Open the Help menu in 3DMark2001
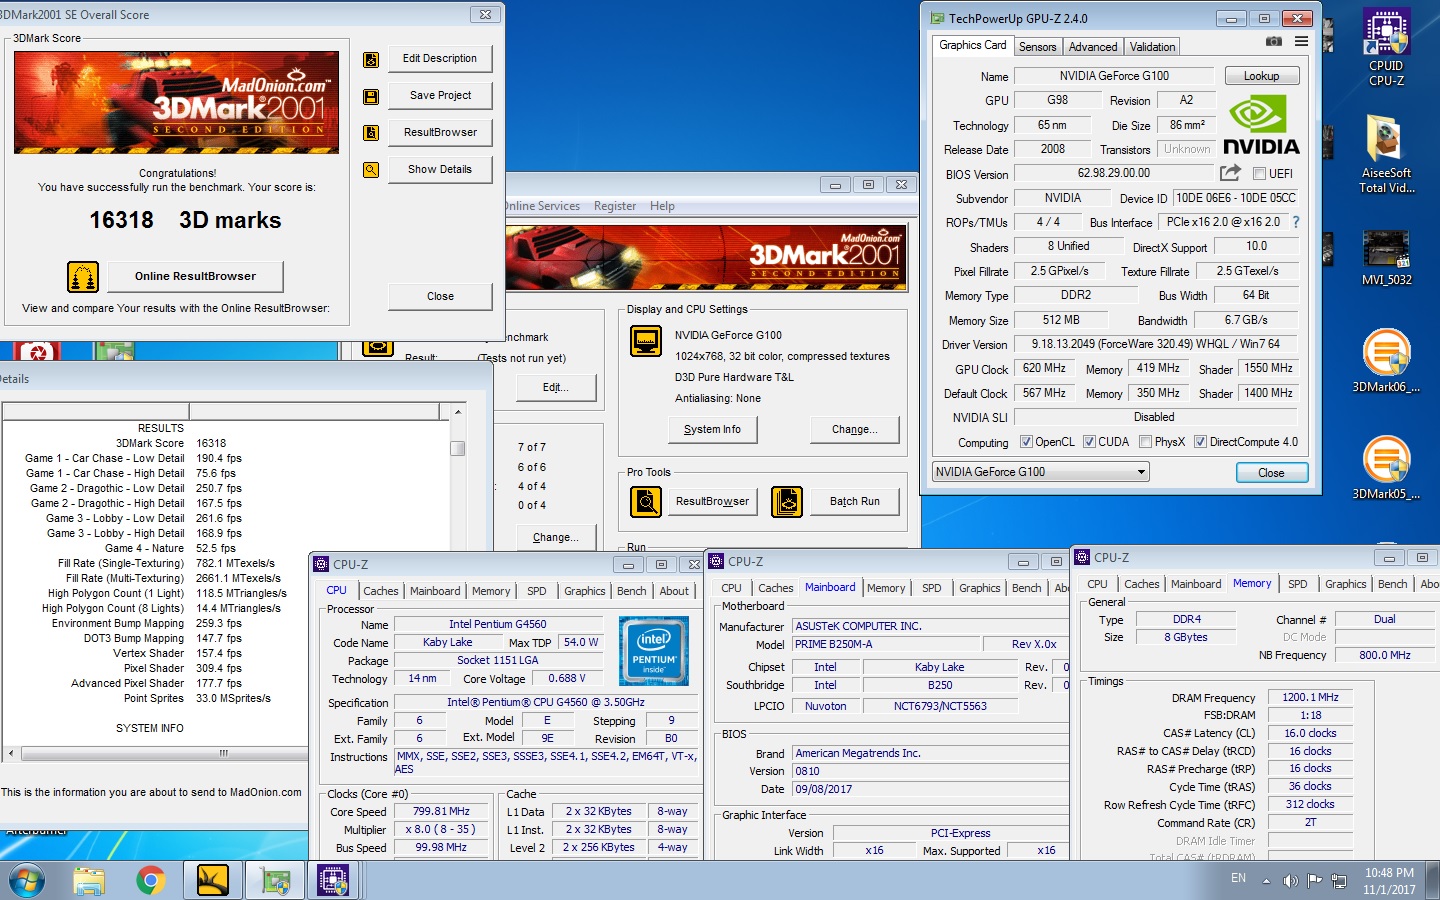The height and width of the screenshot is (900, 1440). 662,206
